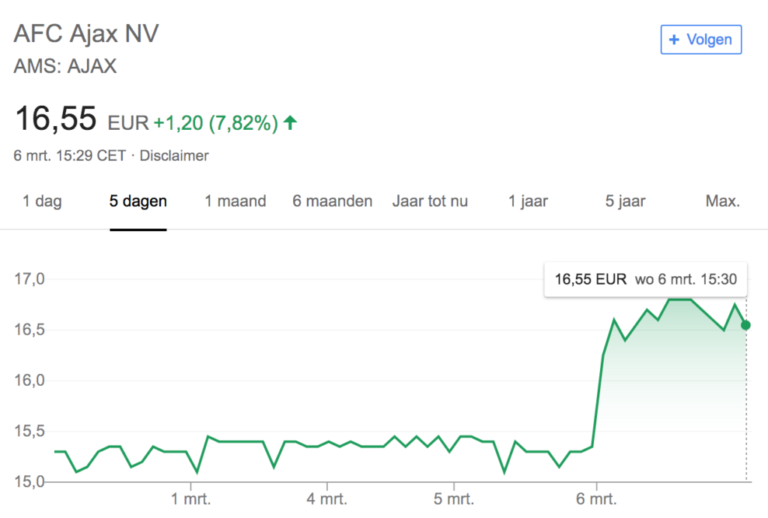Image resolution: width=768 pixels, height=518 pixels.
Task: Show the Jaar tot nu range
Action: pos(430,201)
